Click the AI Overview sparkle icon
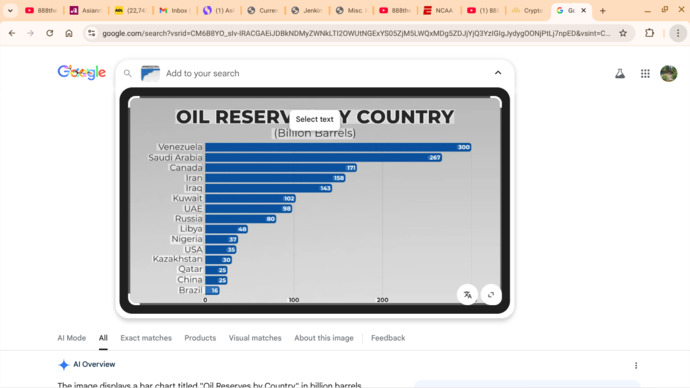This screenshot has height=388, width=690. 64,365
